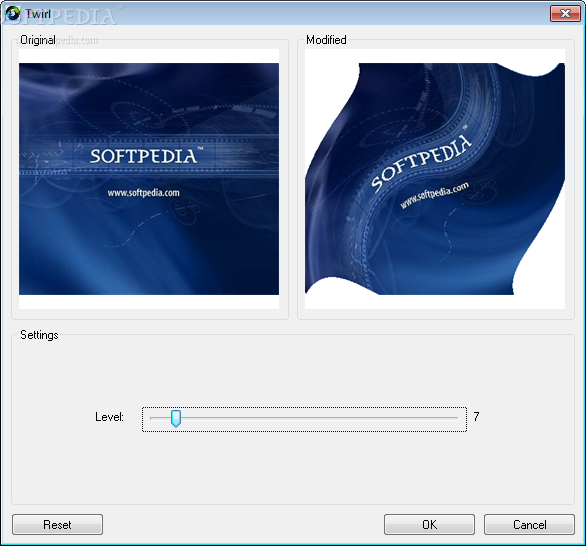The height and width of the screenshot is (546, 586).
Task: Click the Settings group label
Action: (39, 335)
